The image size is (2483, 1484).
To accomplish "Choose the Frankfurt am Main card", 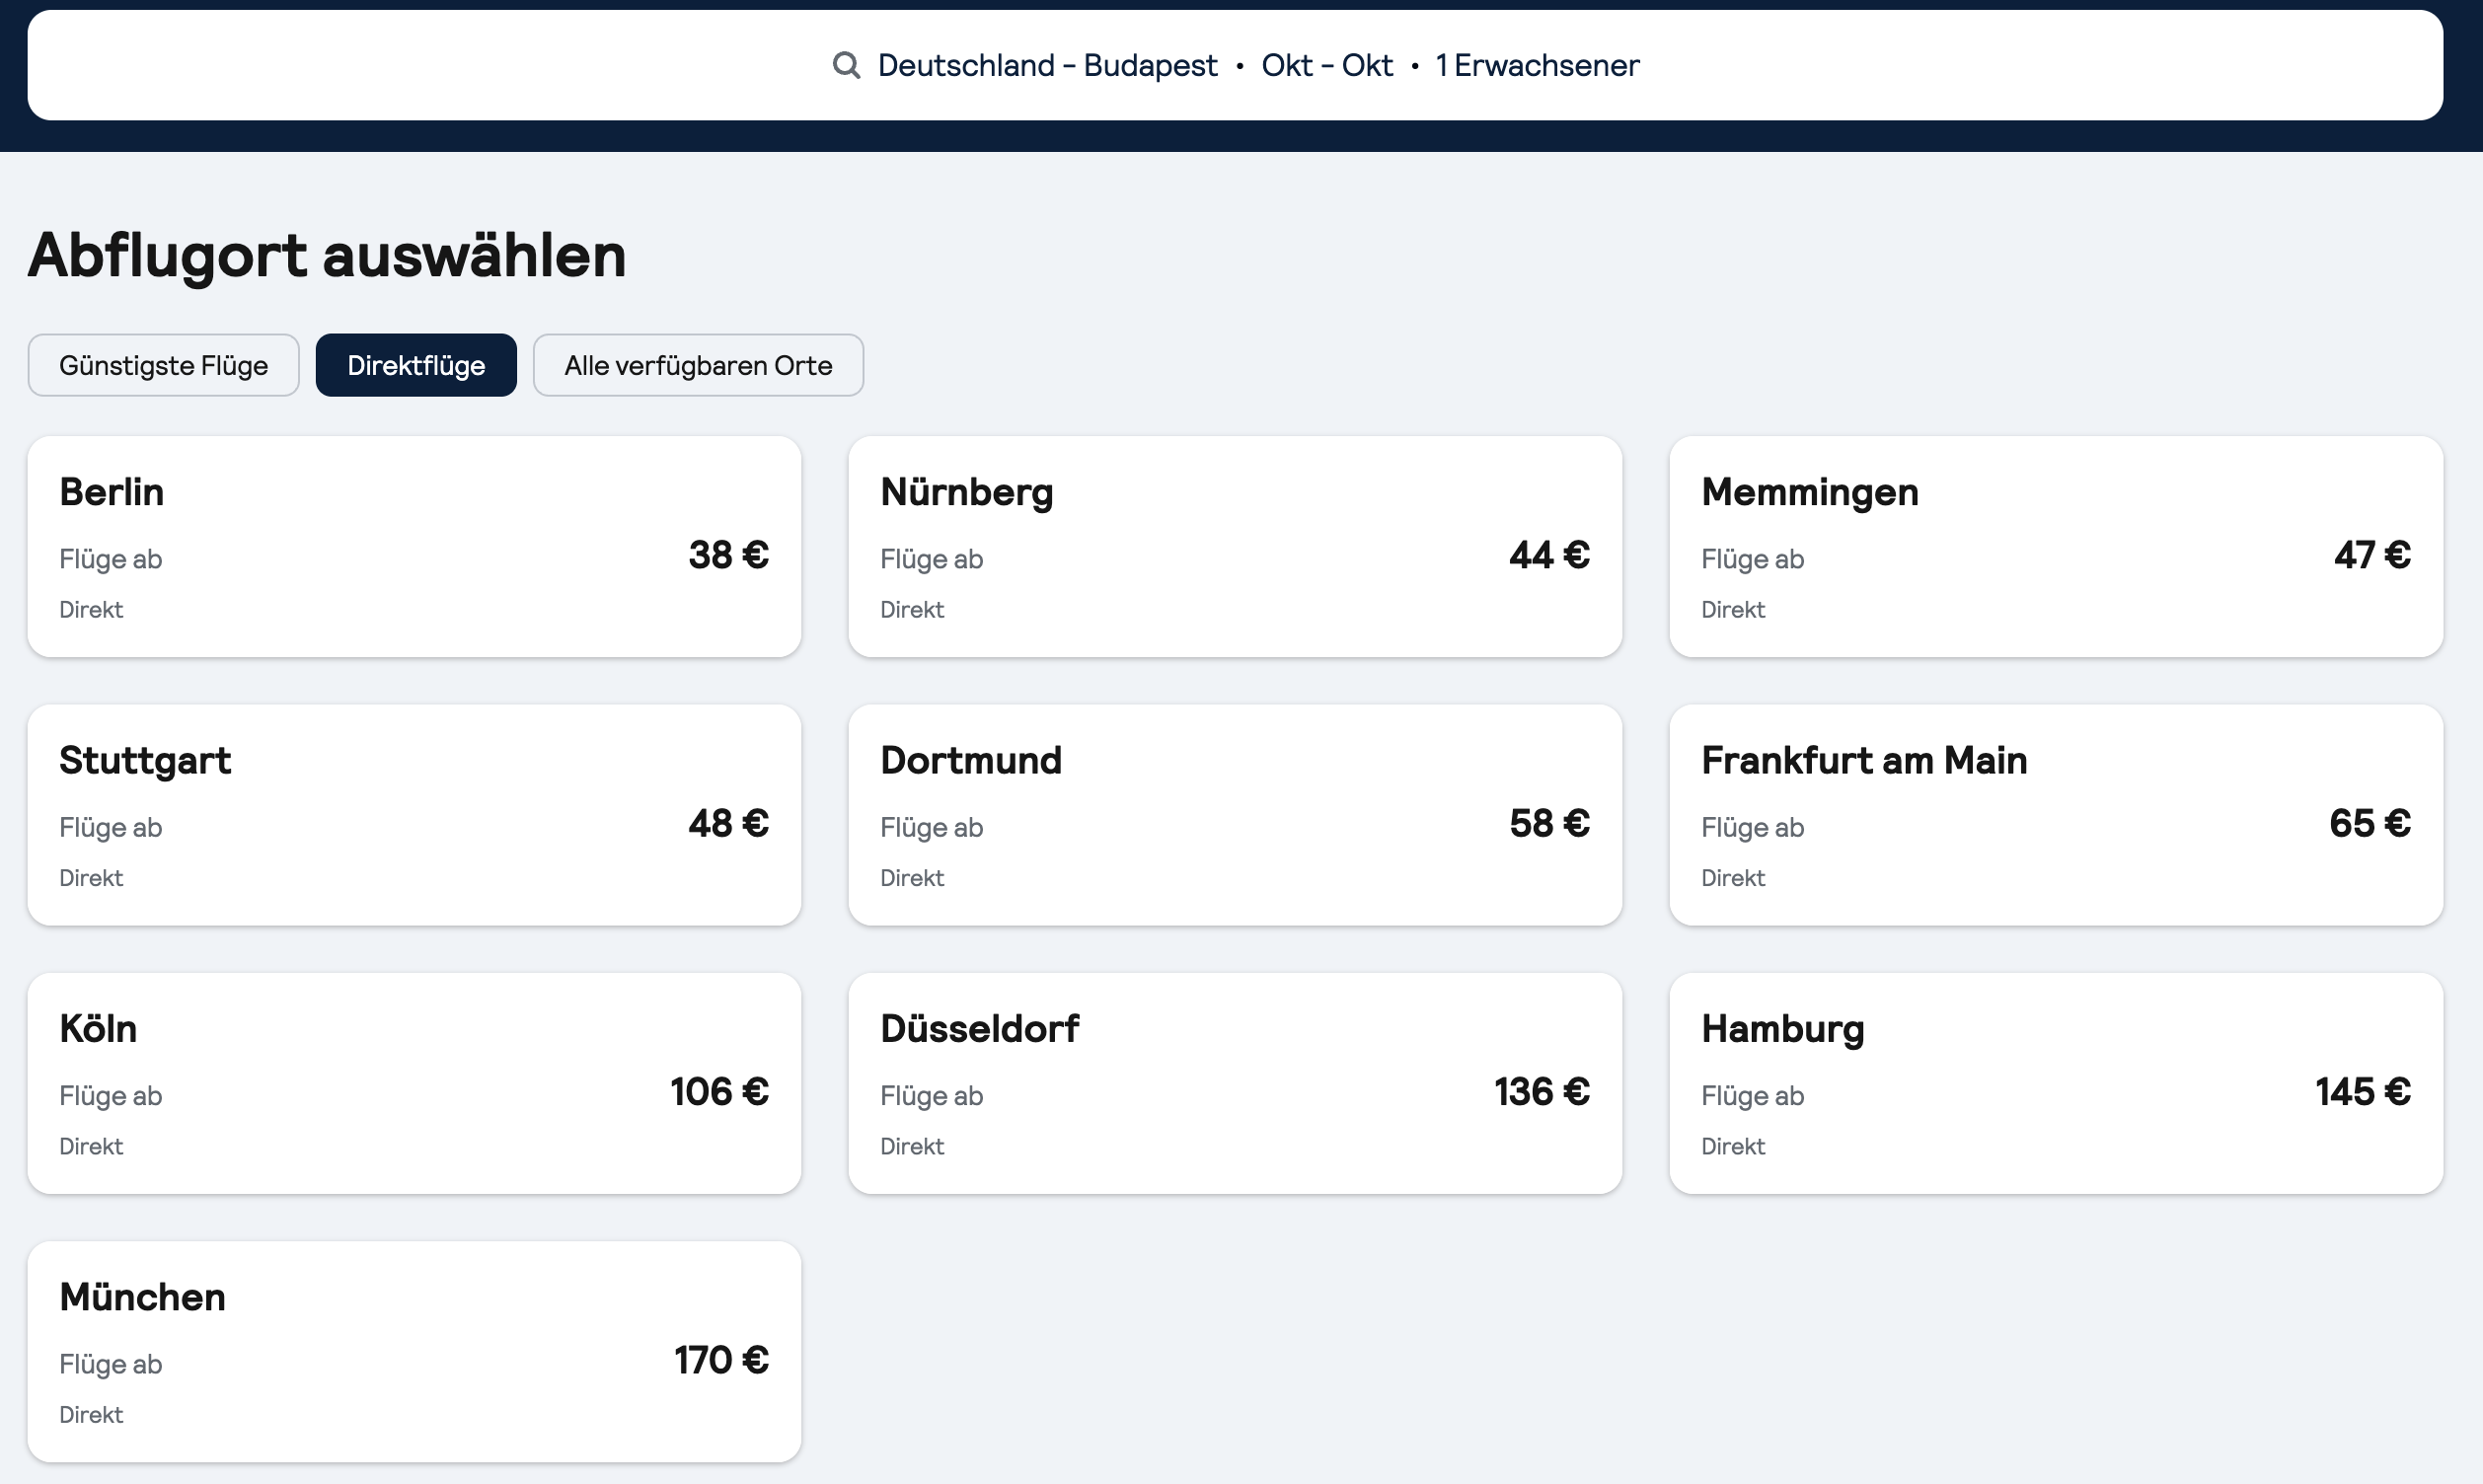I will [2056, 815].
